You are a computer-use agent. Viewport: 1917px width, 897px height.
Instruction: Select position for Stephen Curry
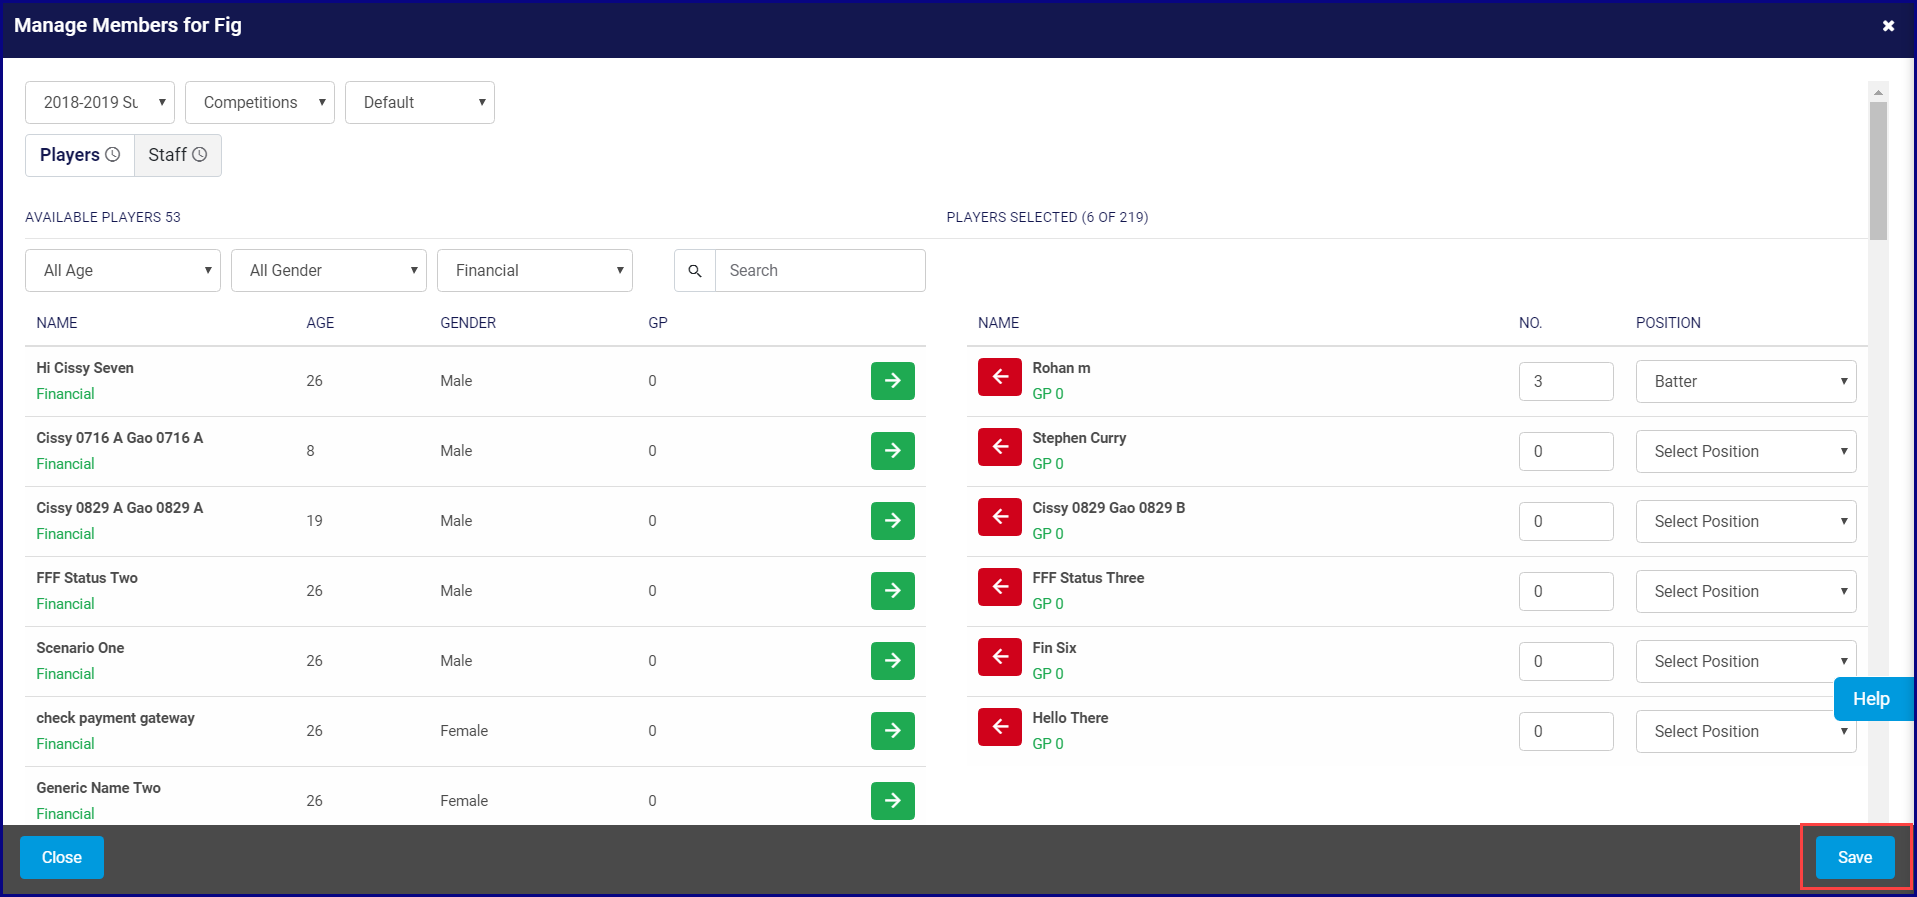pos(1746,452)
